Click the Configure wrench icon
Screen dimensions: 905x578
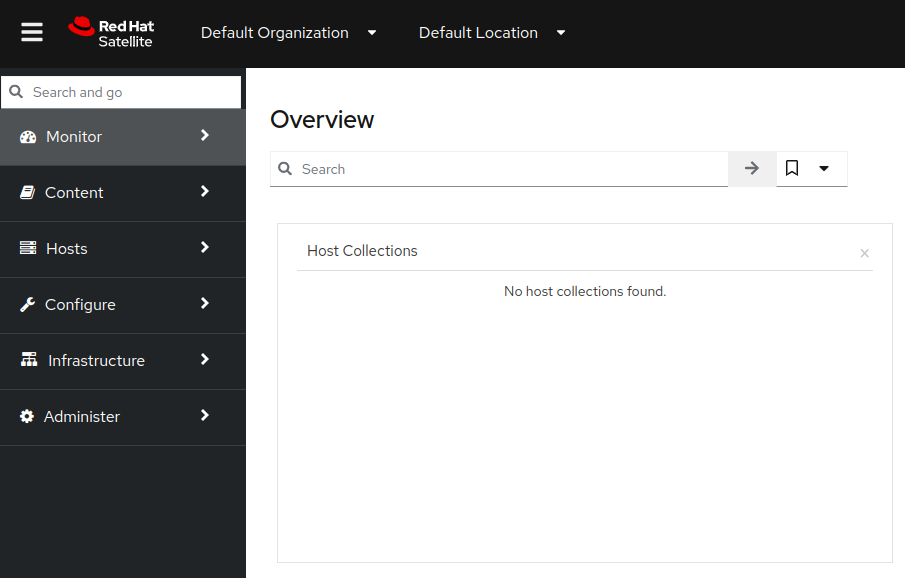click(27, 304)
